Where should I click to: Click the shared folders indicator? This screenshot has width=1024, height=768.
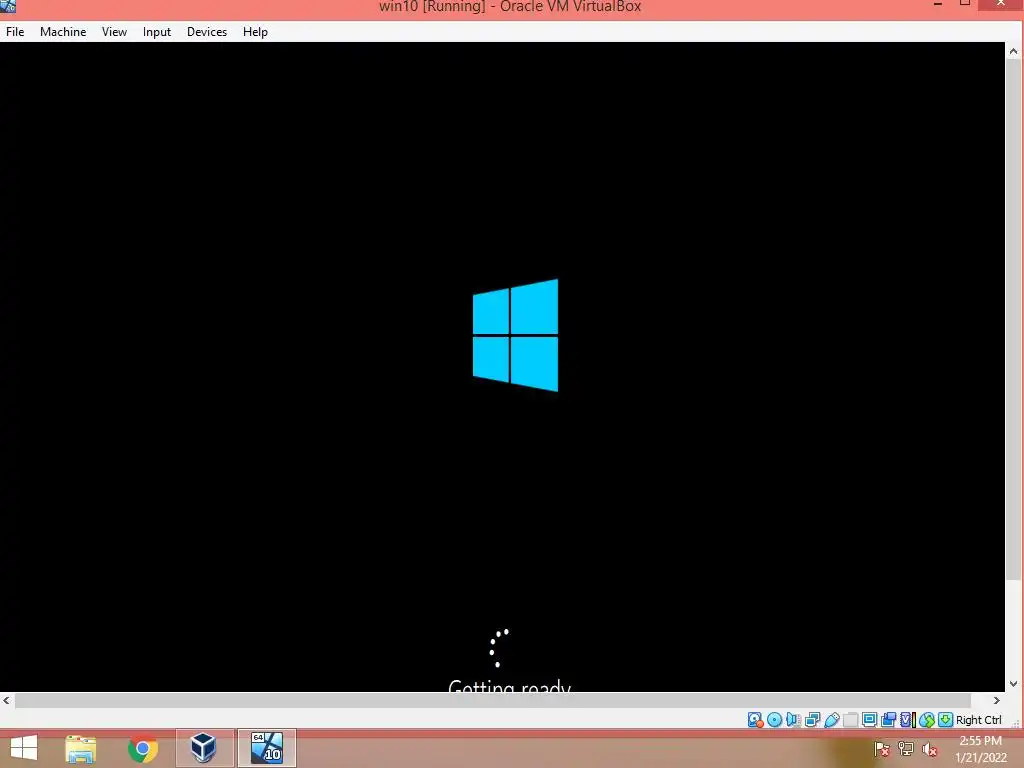[850, 720]
